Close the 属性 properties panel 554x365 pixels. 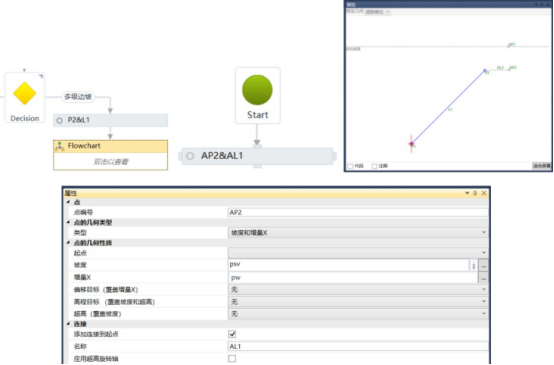484,193
